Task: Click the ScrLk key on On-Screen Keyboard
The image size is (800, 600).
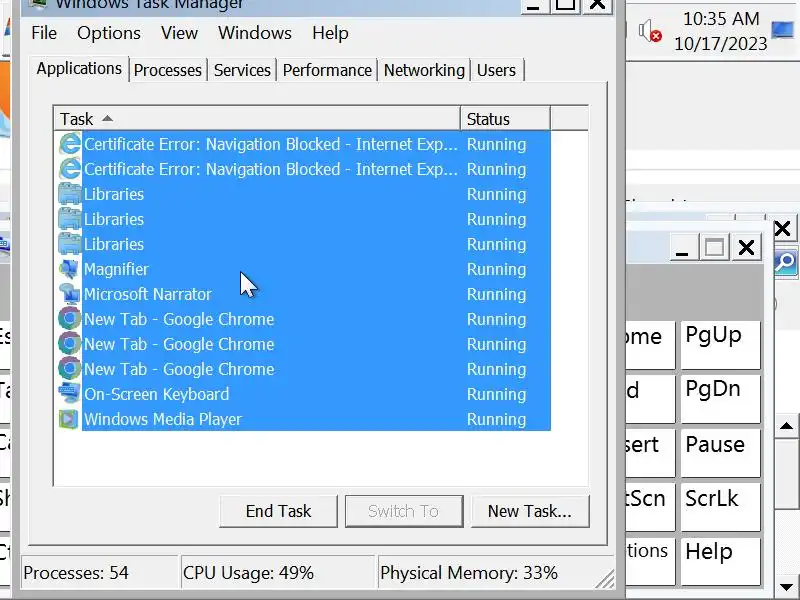Action: (x=720, y=507)
